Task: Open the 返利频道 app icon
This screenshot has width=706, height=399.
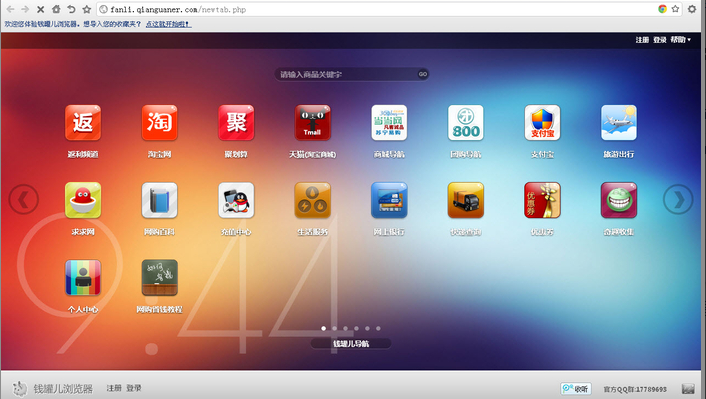Action: coord(83,123)
